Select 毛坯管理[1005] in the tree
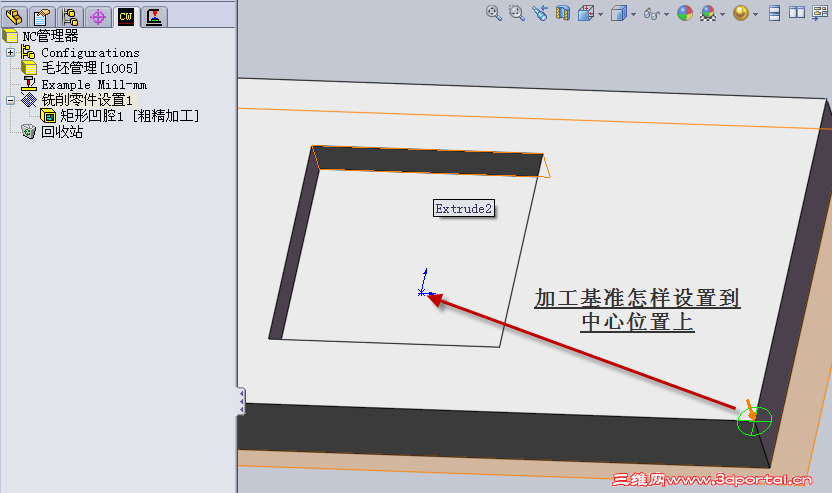The height and width of the screenshot is (493, 832). point(90,68)
